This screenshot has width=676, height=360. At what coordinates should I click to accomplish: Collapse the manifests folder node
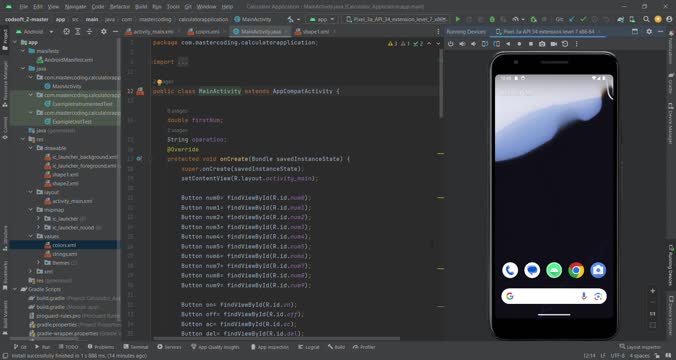(23, 51)
